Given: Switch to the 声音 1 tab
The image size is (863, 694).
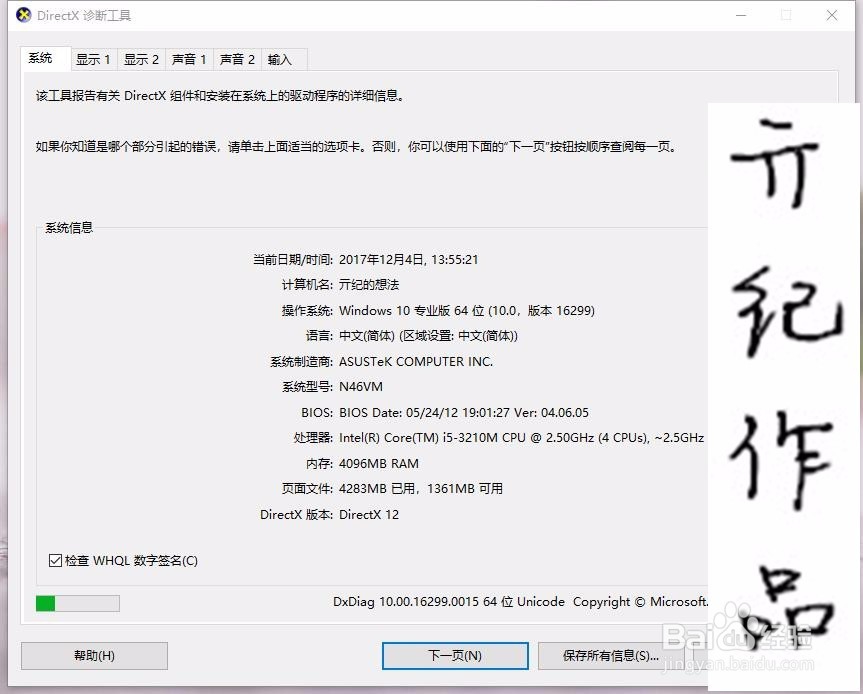Looking at the screenshot, I should point(189,59).
